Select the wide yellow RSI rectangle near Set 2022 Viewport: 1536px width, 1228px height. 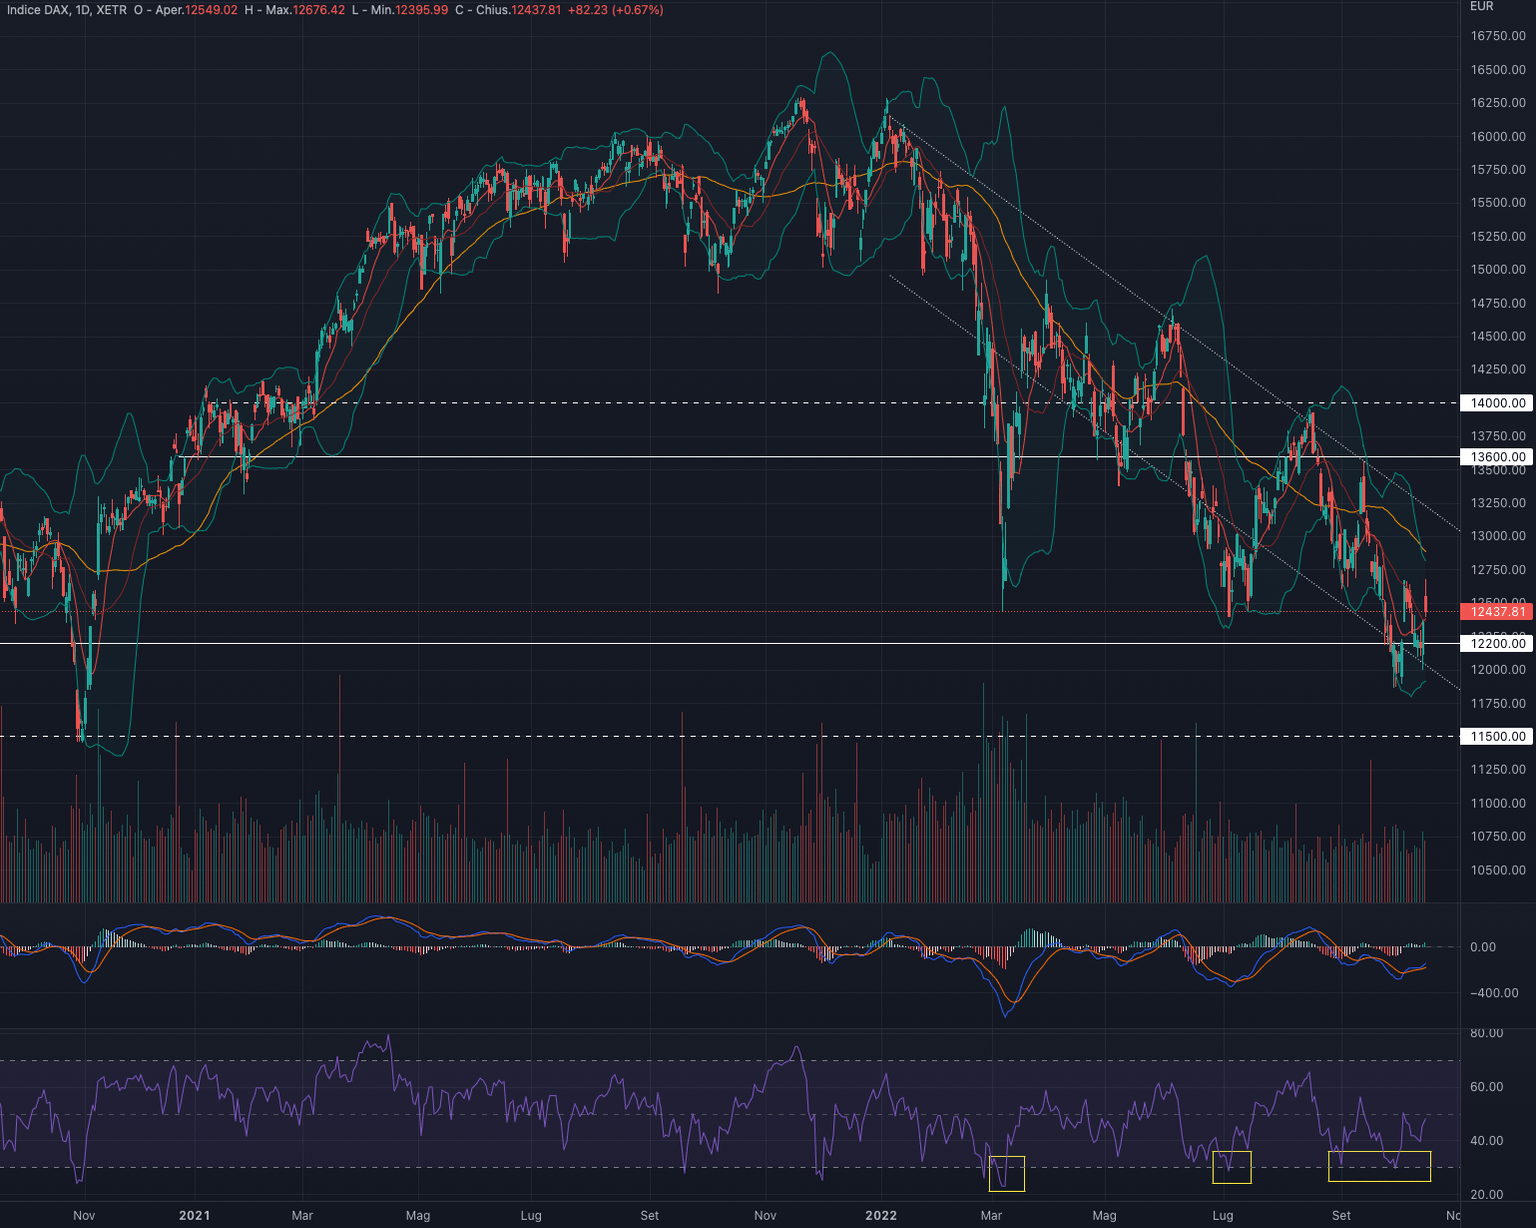(1379, 1166)
